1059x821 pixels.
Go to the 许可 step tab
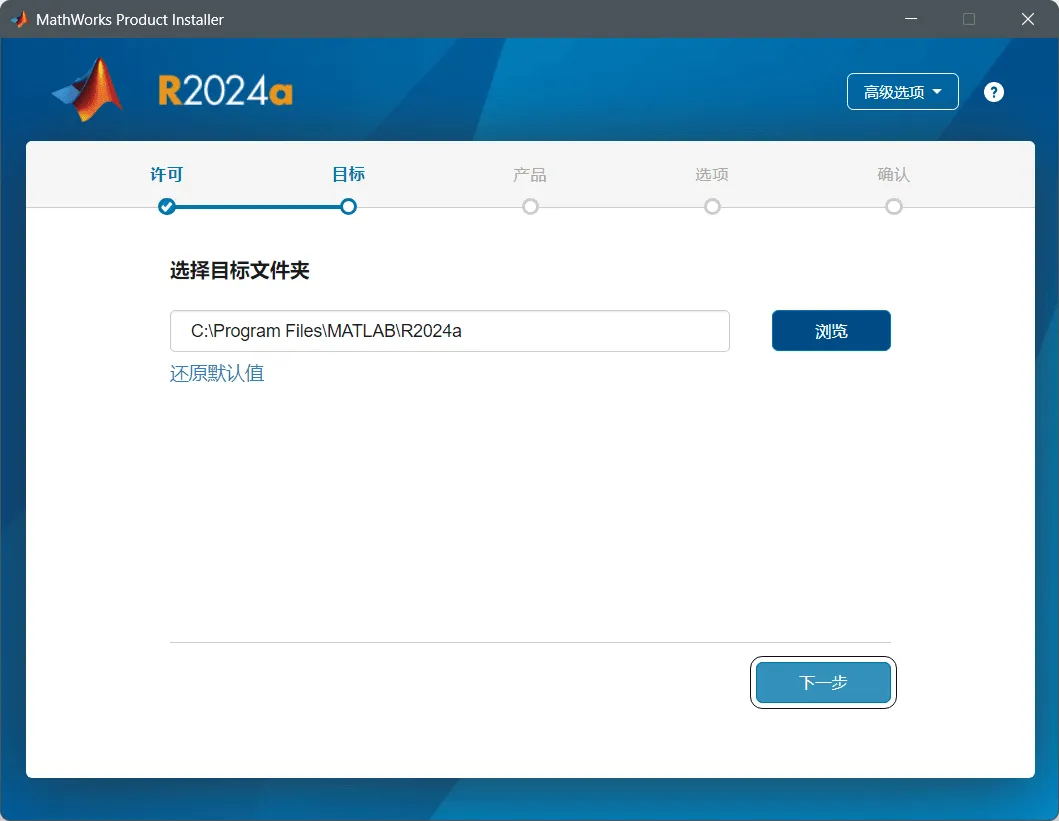pos(166,174)
